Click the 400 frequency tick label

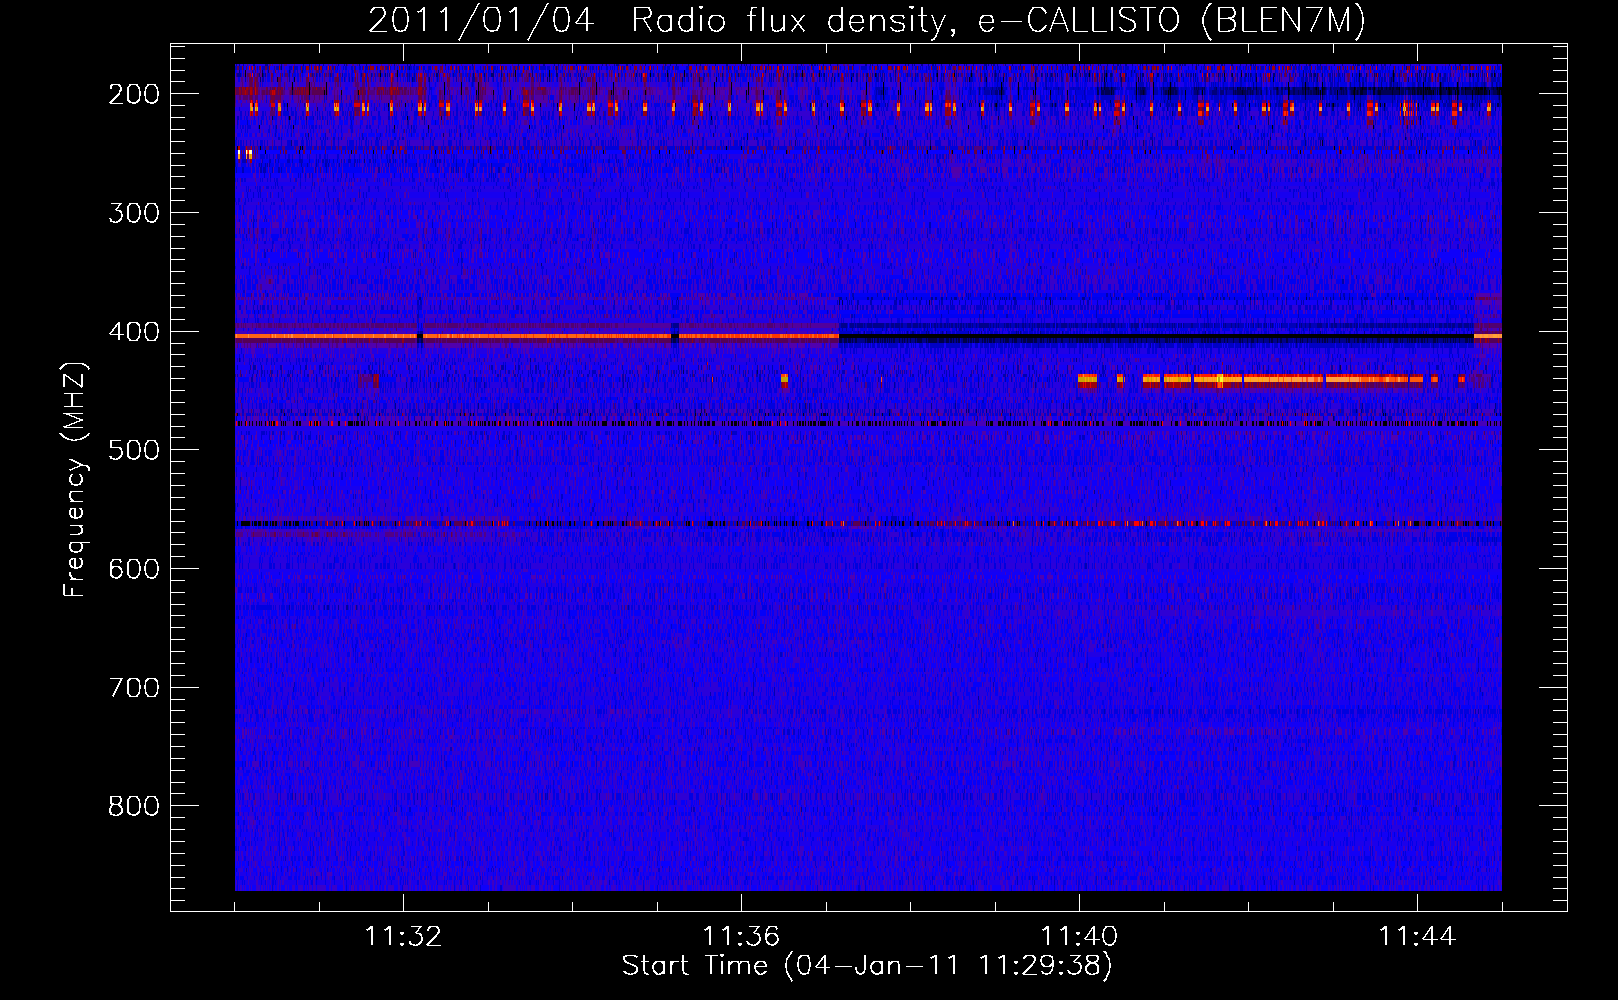pos(134,332)
